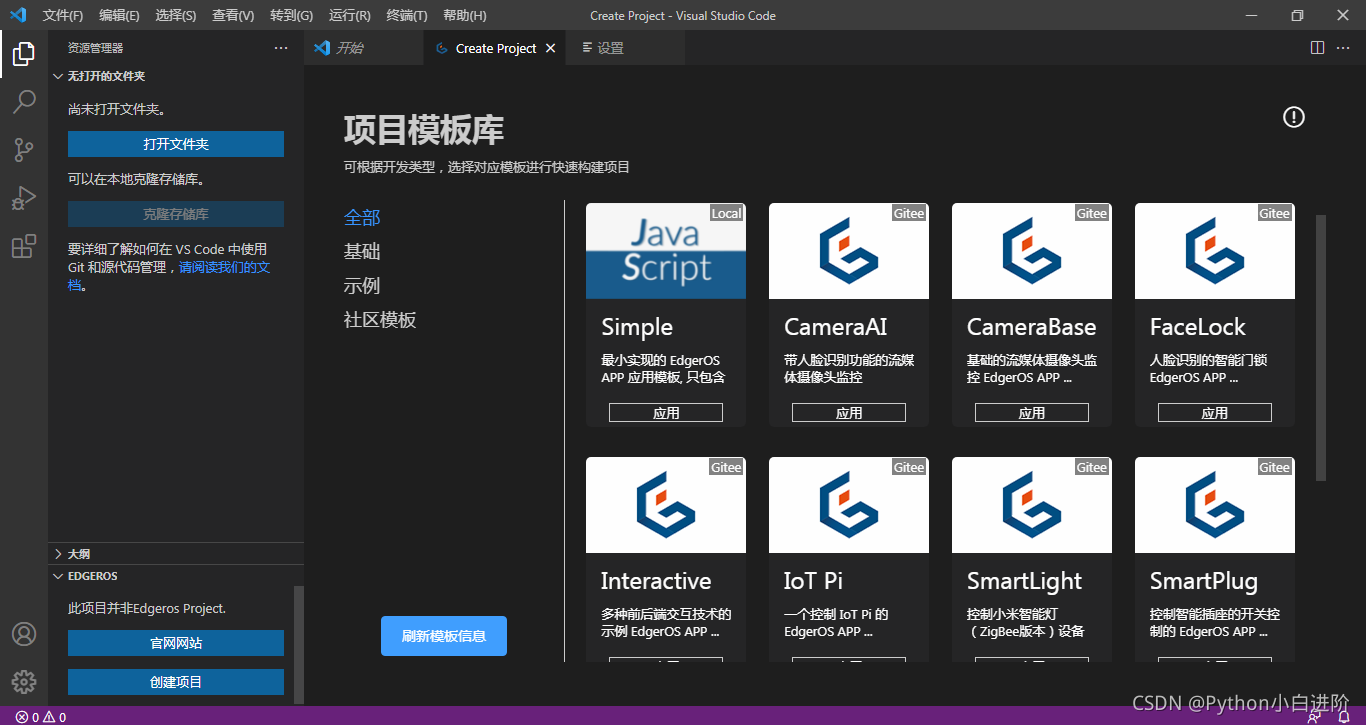
Task: Select the CameraBase template logo
Action: click(1032, 251)
